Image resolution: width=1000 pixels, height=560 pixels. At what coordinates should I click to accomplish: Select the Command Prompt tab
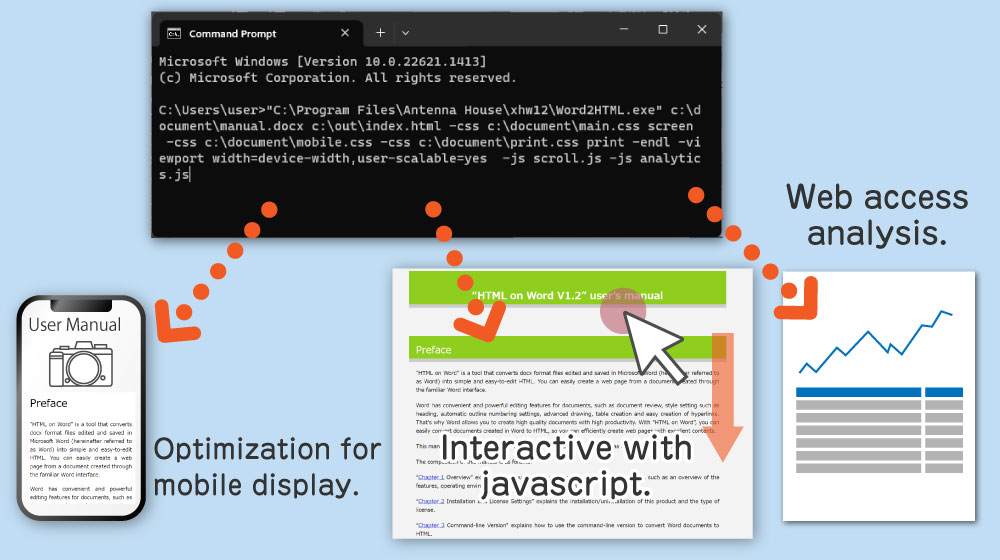[x=261, y=33]
